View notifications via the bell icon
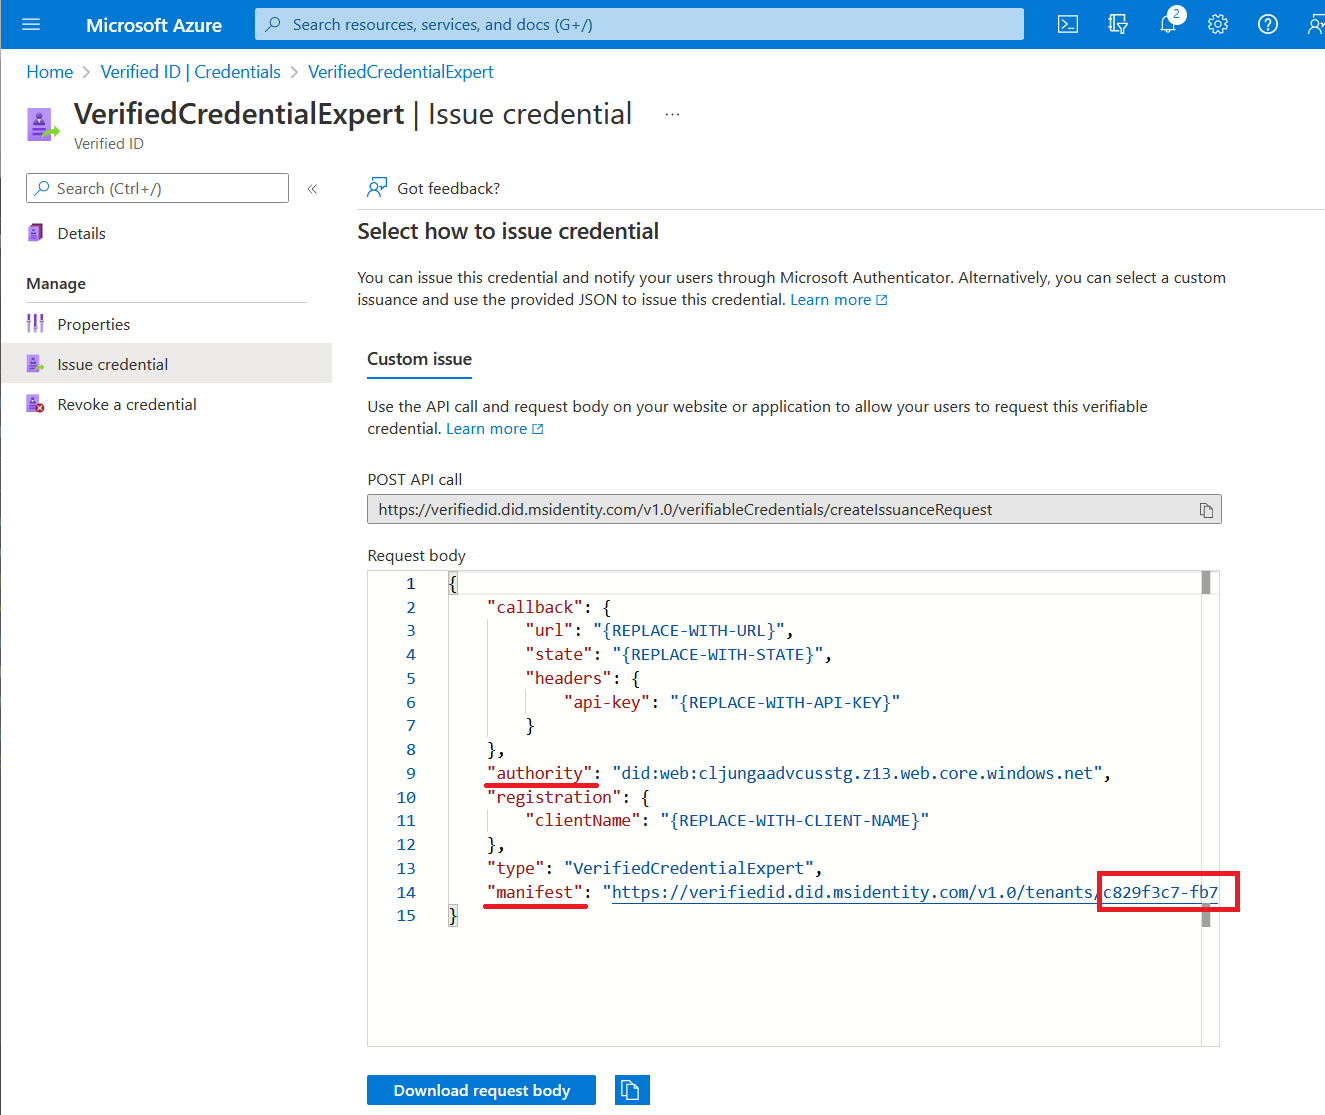1325x1115 pixels. tap(1167, 24)
